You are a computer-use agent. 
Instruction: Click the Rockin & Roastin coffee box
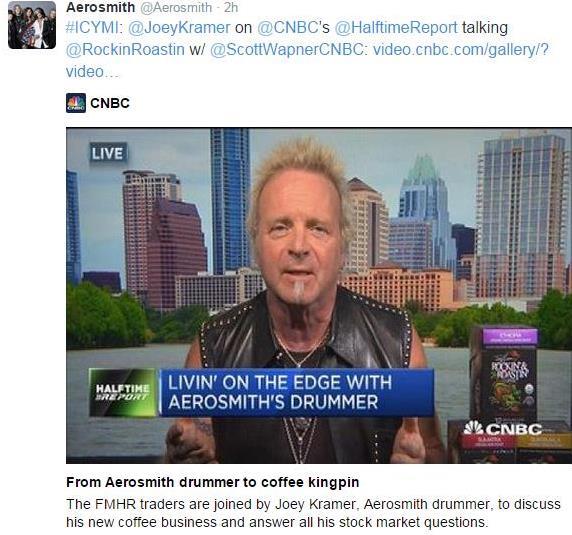pos(504,375)
